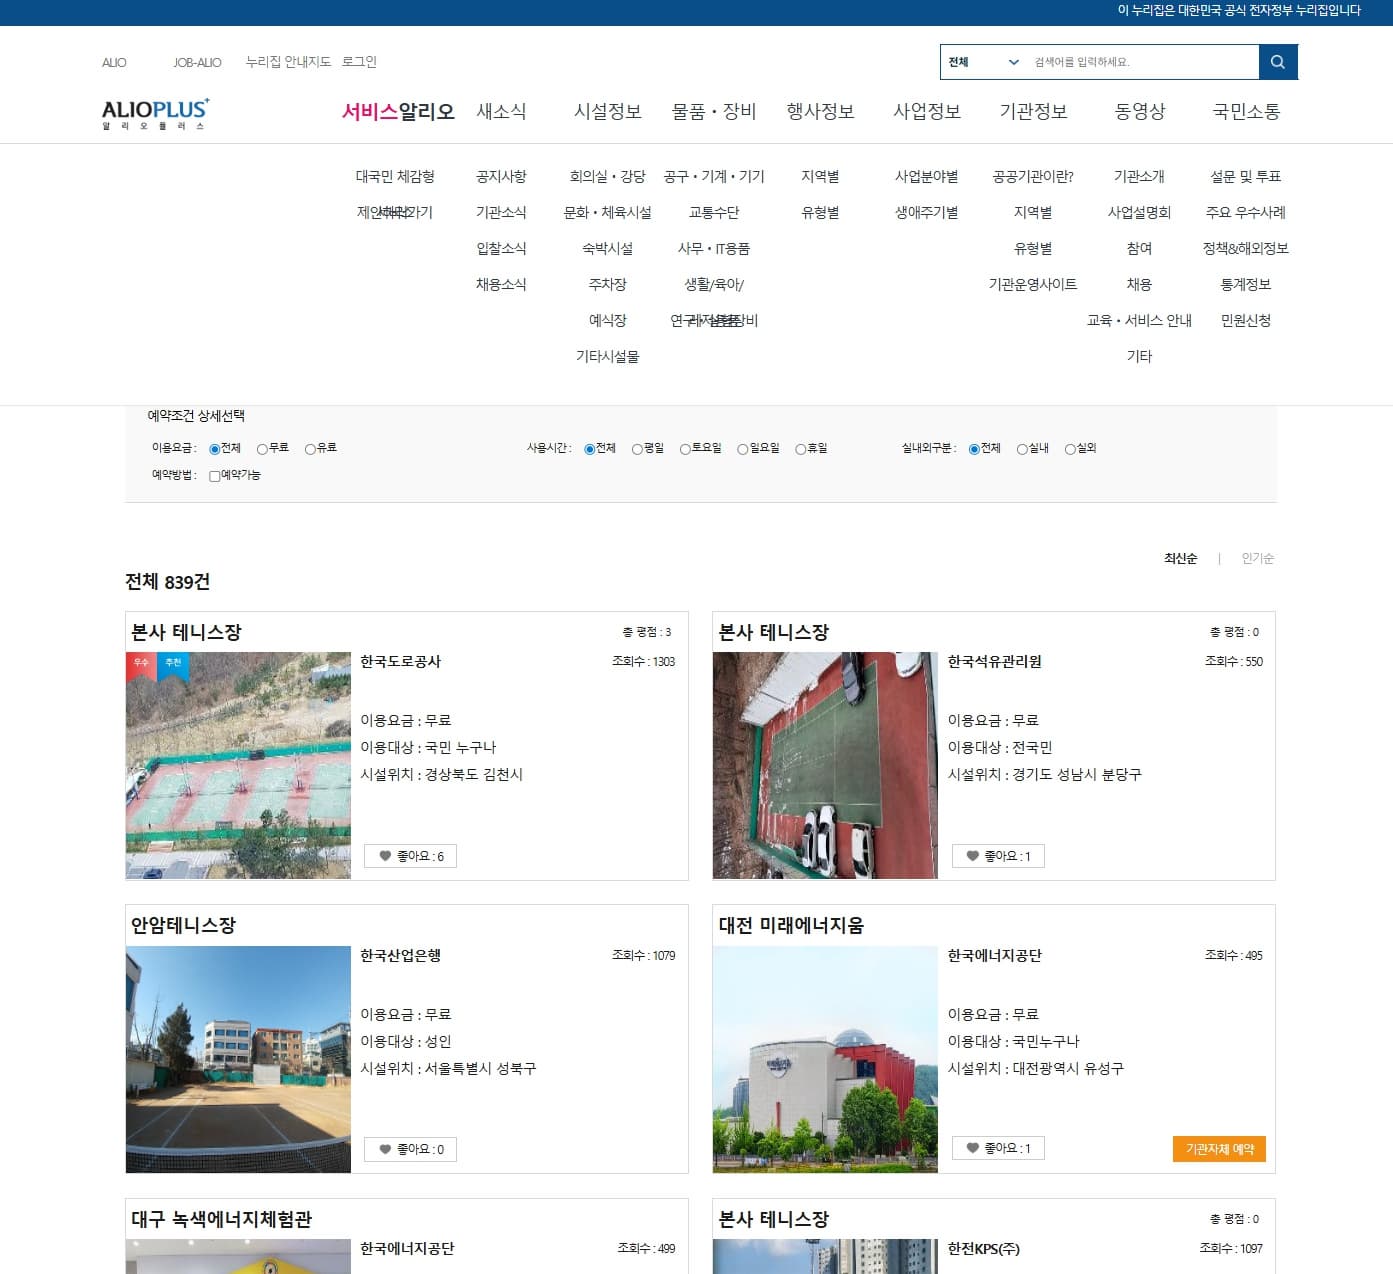Select 실내 radio for 실내외구분
This screenshot has height=1274, width=1393.
click(1022, 449)
